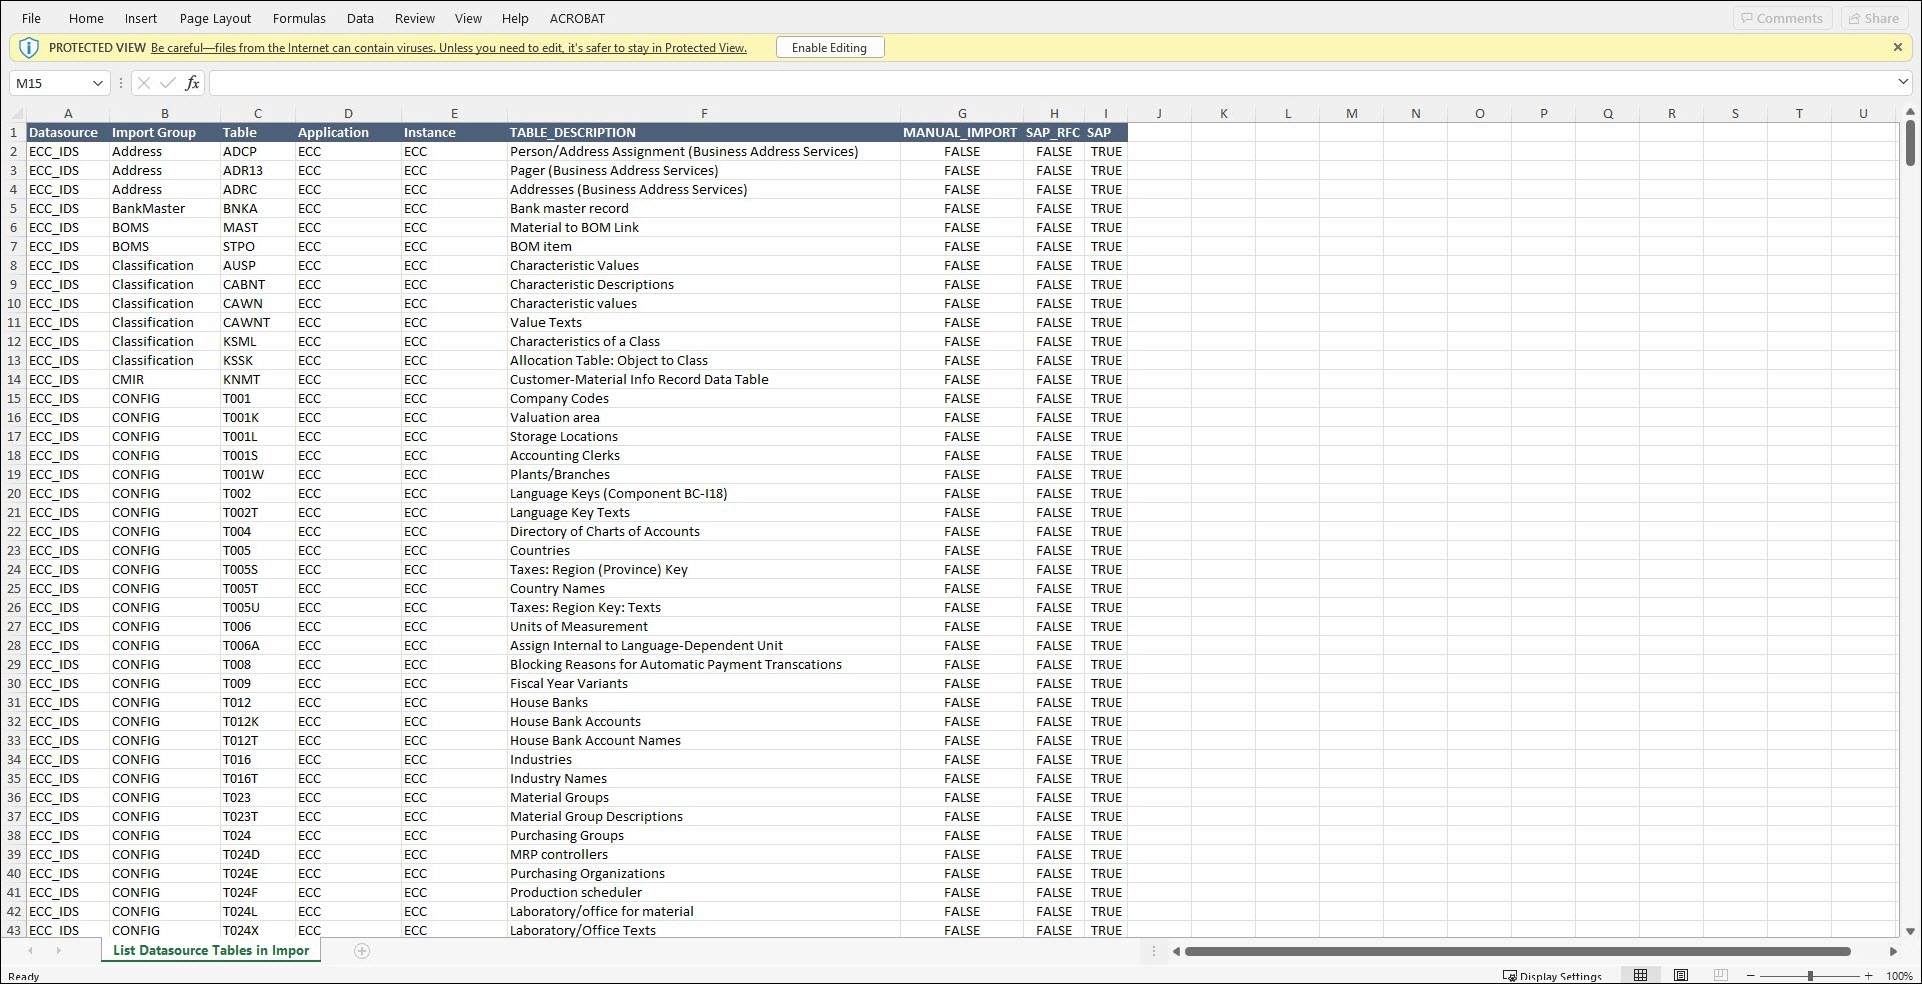Click the cell containing 'KNMT'

pyautogui.click(x=257, y=379)
